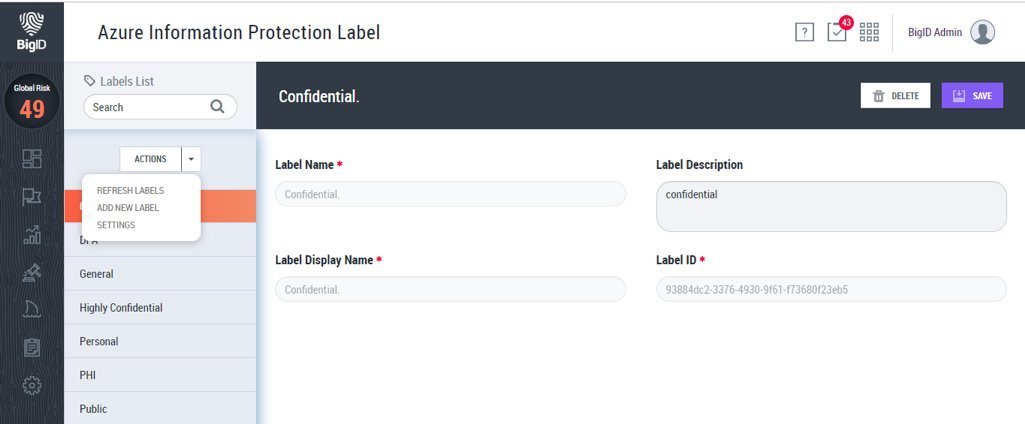Open the tasks checklist with 43 badge
The height and width of the screenshot is (424, 1025).
click(837, 32)
